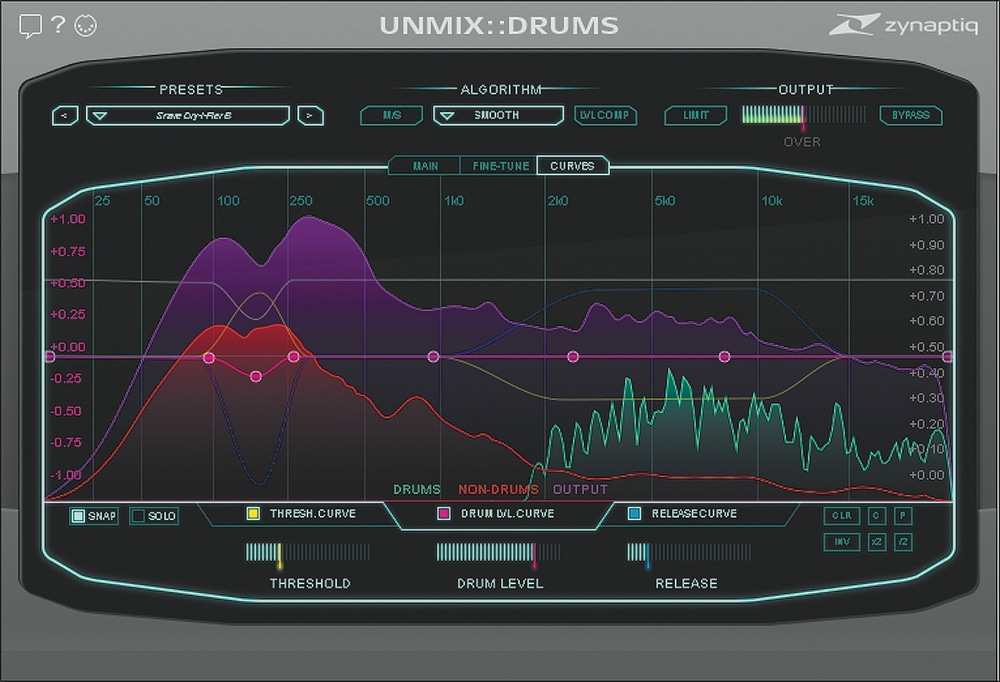Click the '+0.30' scale value
The height and width of the screenshot is (682, 1000).
point(927,398)
